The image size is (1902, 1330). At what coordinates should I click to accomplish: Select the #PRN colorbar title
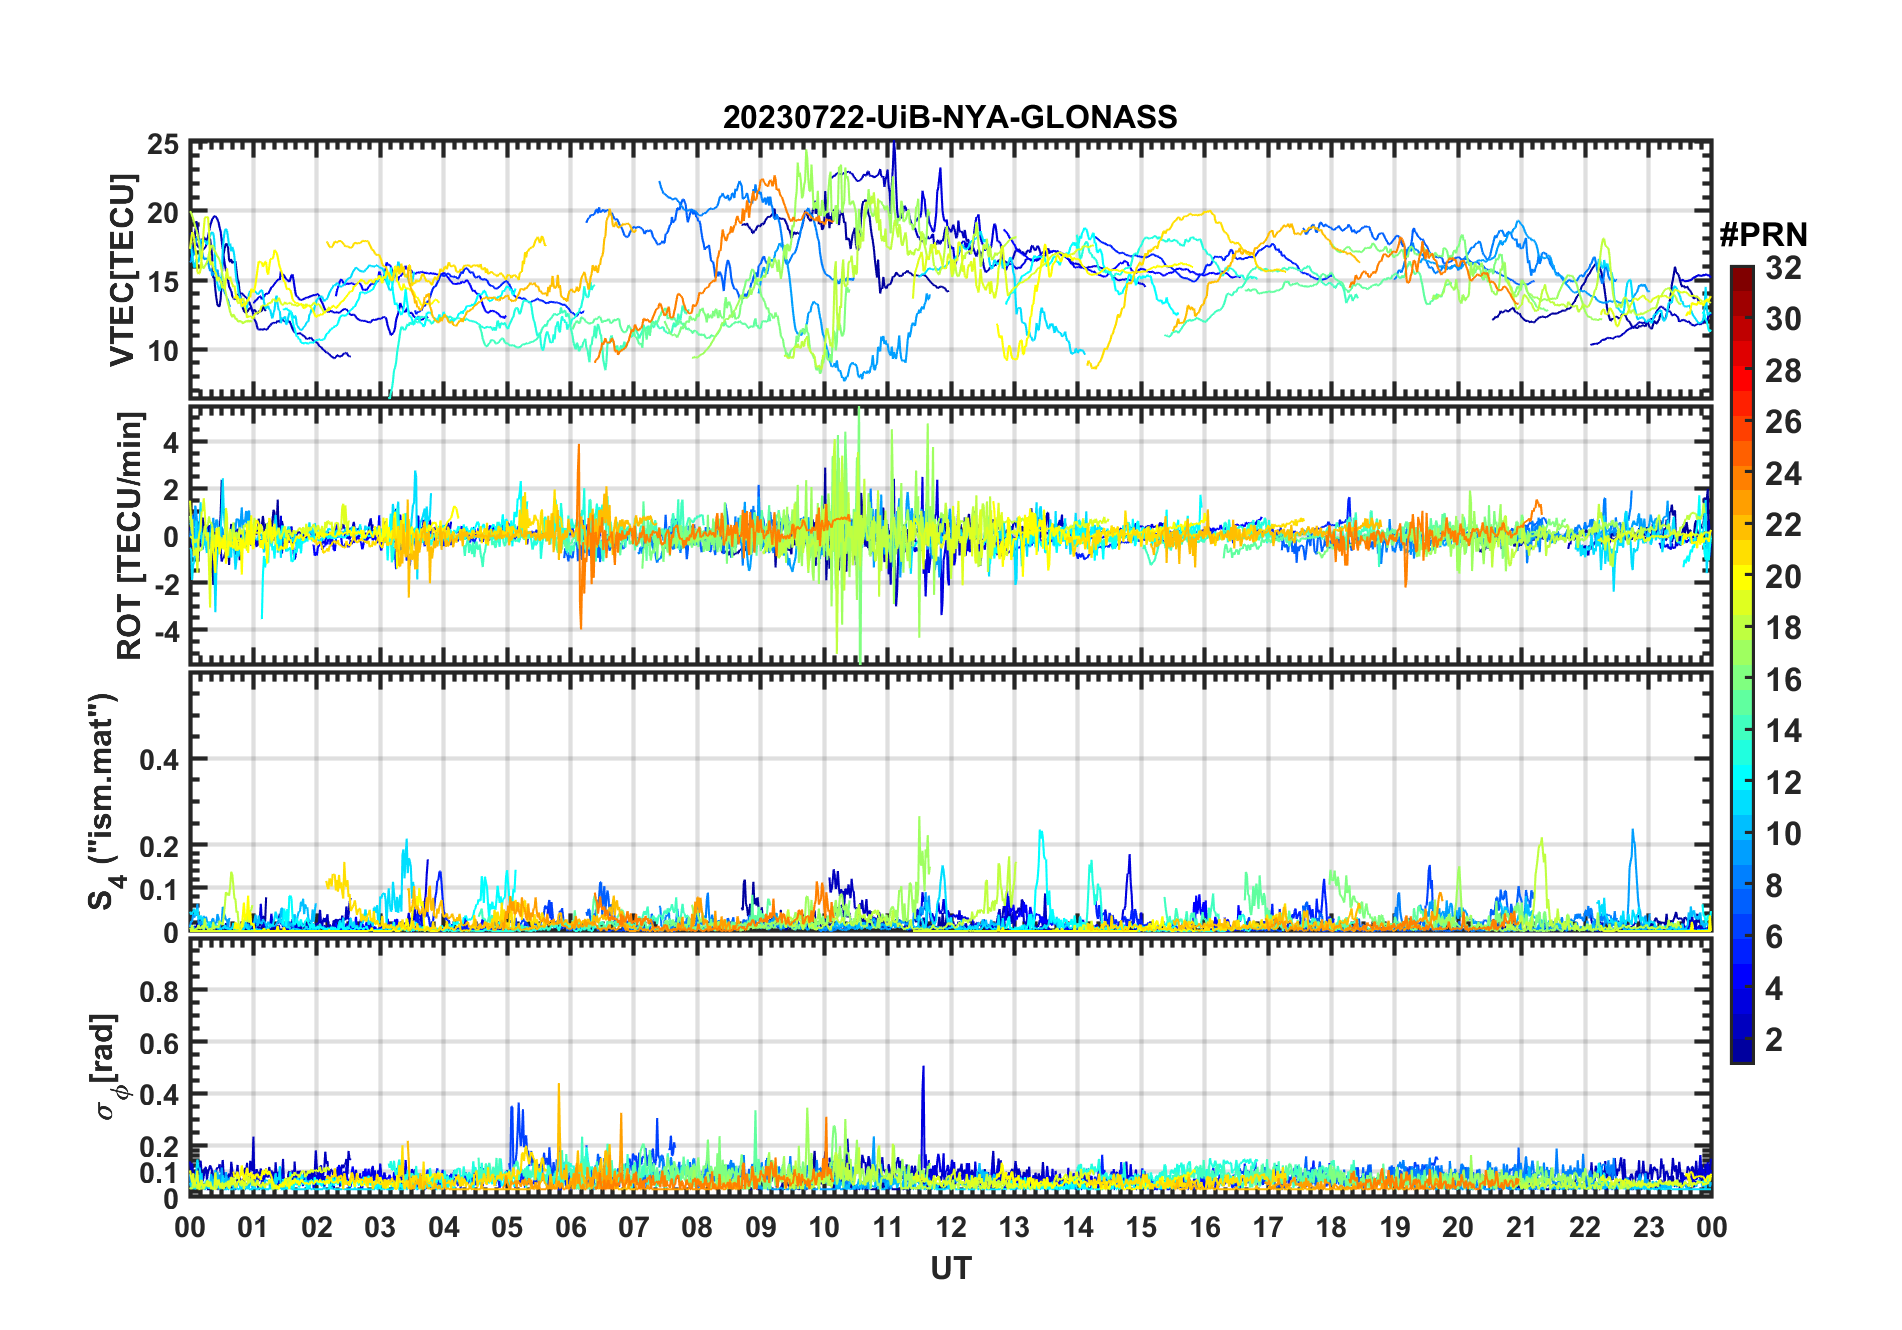coord(1763,235)
